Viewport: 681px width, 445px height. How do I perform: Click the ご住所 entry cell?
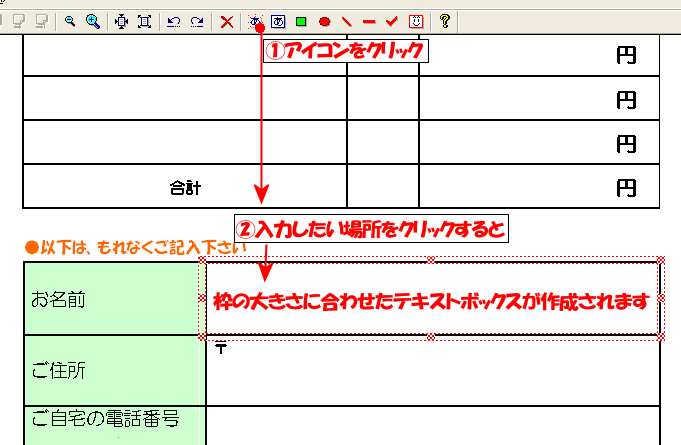[431, 371]
